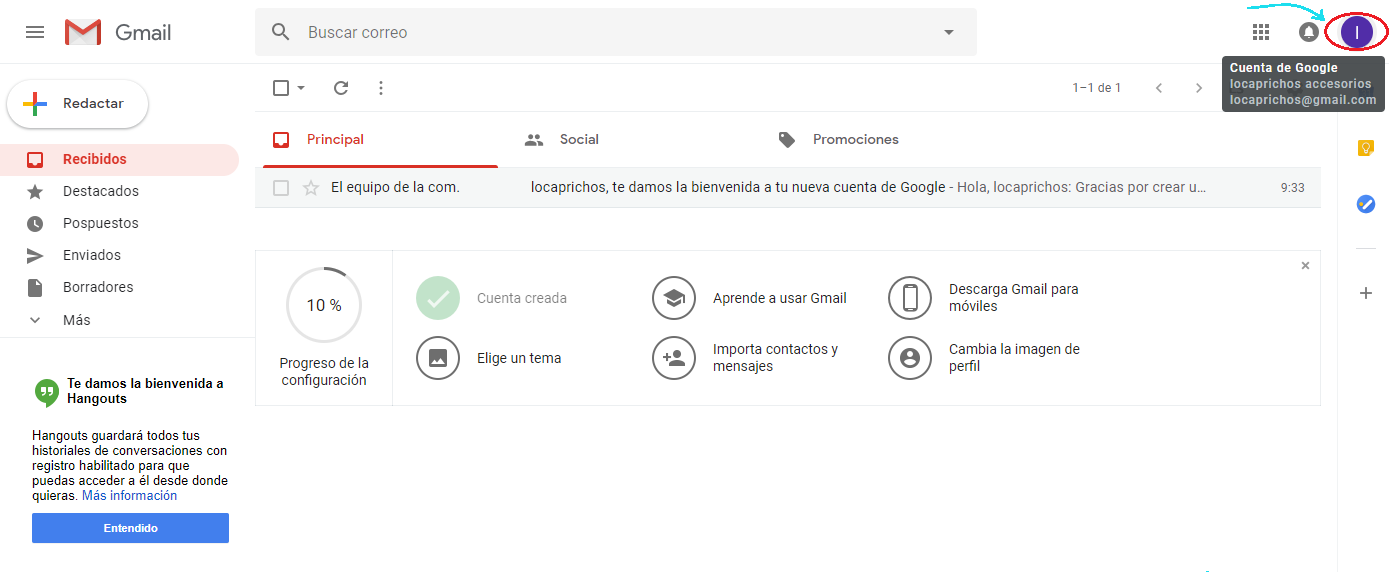
Task: Click the refresh inbox icon
Action: coord(341,88)
